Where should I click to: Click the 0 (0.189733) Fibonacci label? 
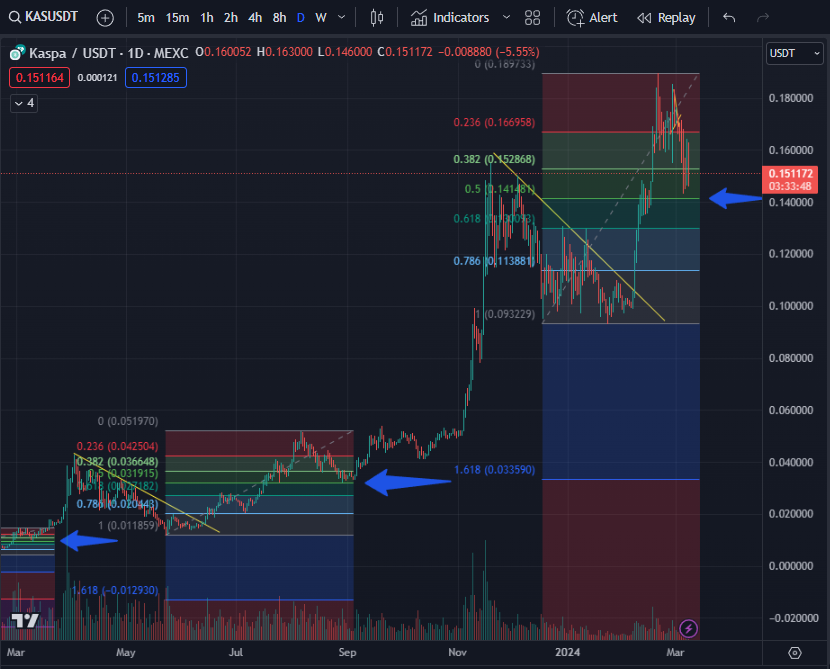coord(504,65)
